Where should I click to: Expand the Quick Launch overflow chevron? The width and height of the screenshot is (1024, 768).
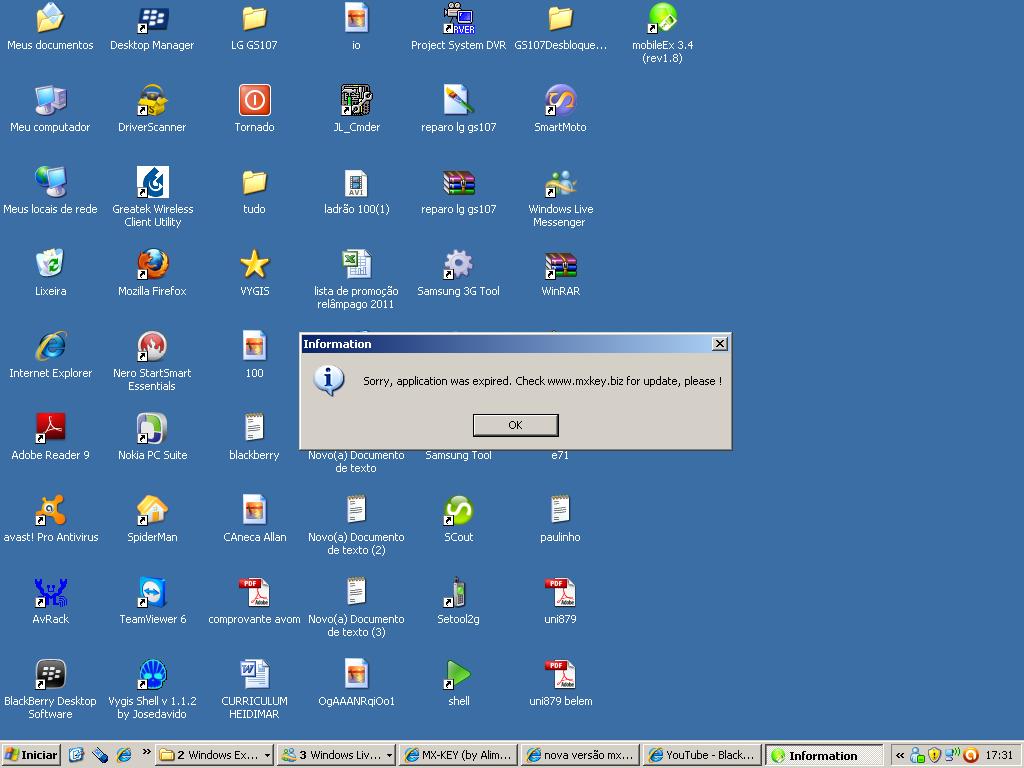pyautogui.click(x=147, y=753)
